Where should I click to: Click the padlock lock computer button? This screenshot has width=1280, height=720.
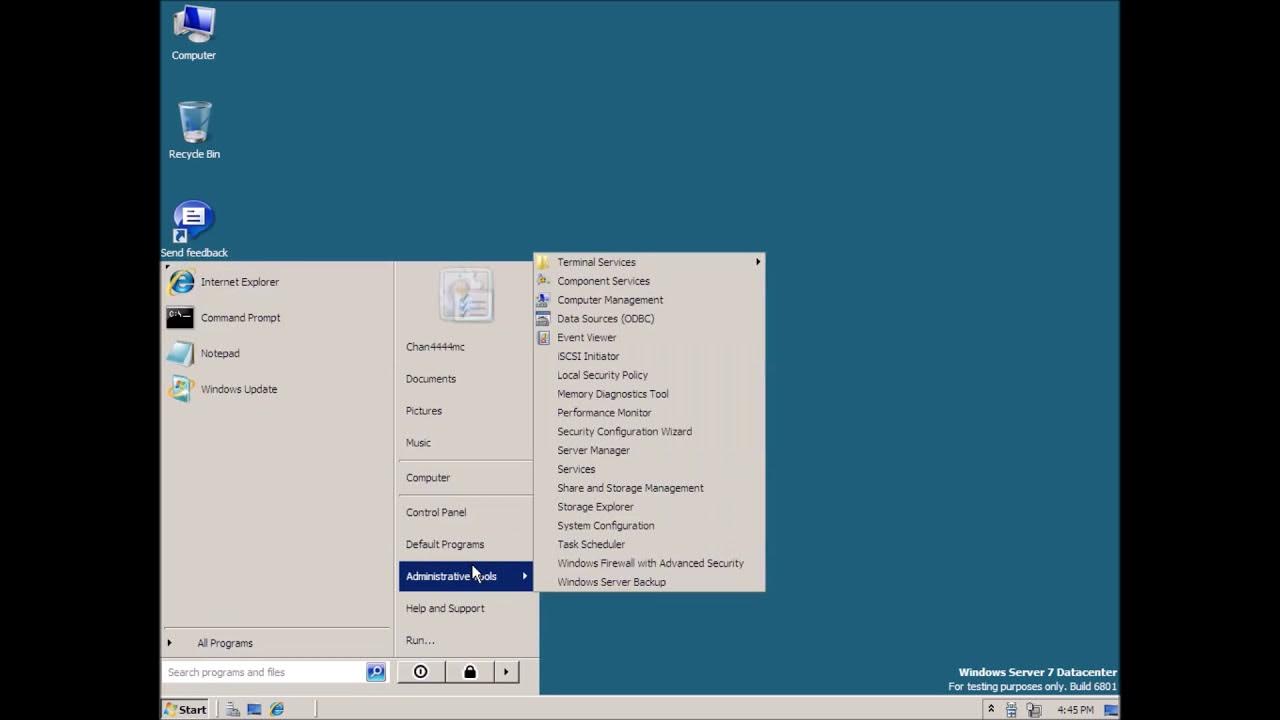(x=469, y=672)
